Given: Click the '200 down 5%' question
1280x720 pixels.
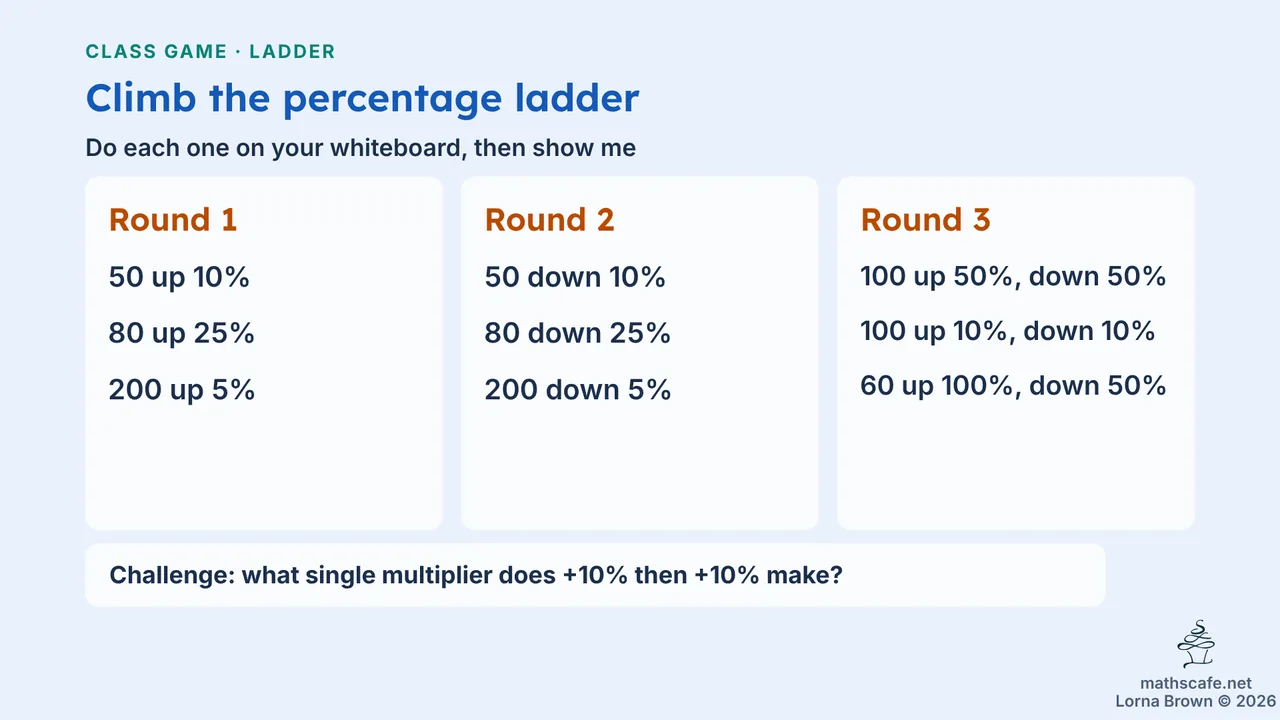Looking at the screenshot, I should 578,389.
